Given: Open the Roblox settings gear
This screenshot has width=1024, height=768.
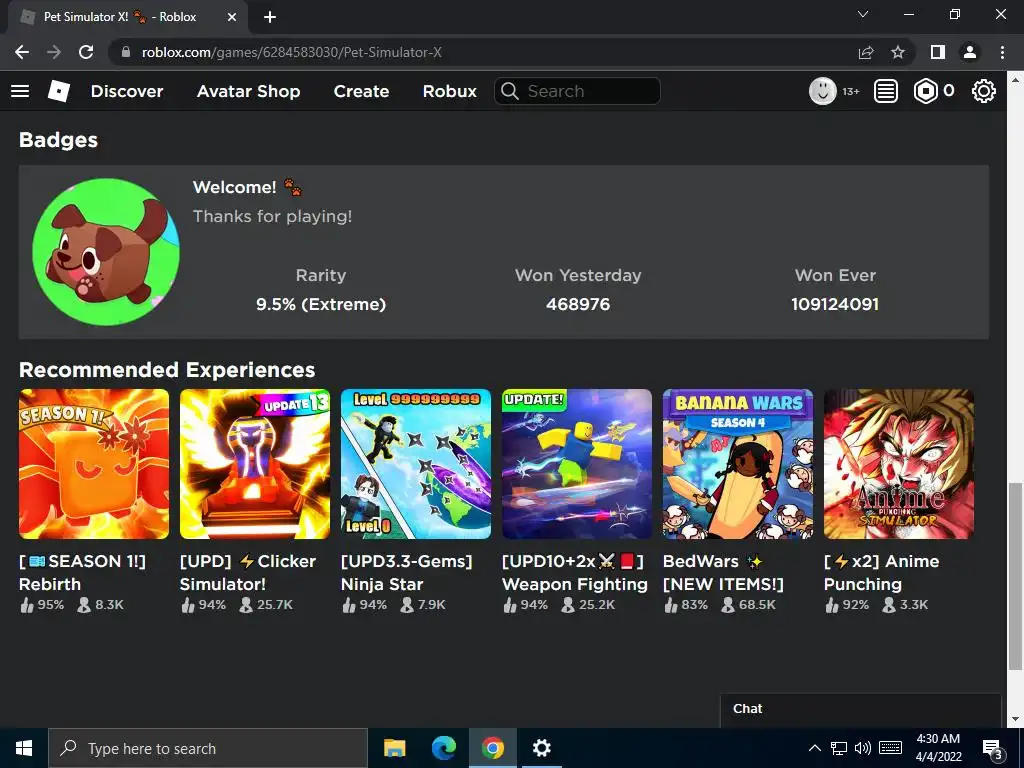Looking at the screenshot, I should click(x=984, y=91).
